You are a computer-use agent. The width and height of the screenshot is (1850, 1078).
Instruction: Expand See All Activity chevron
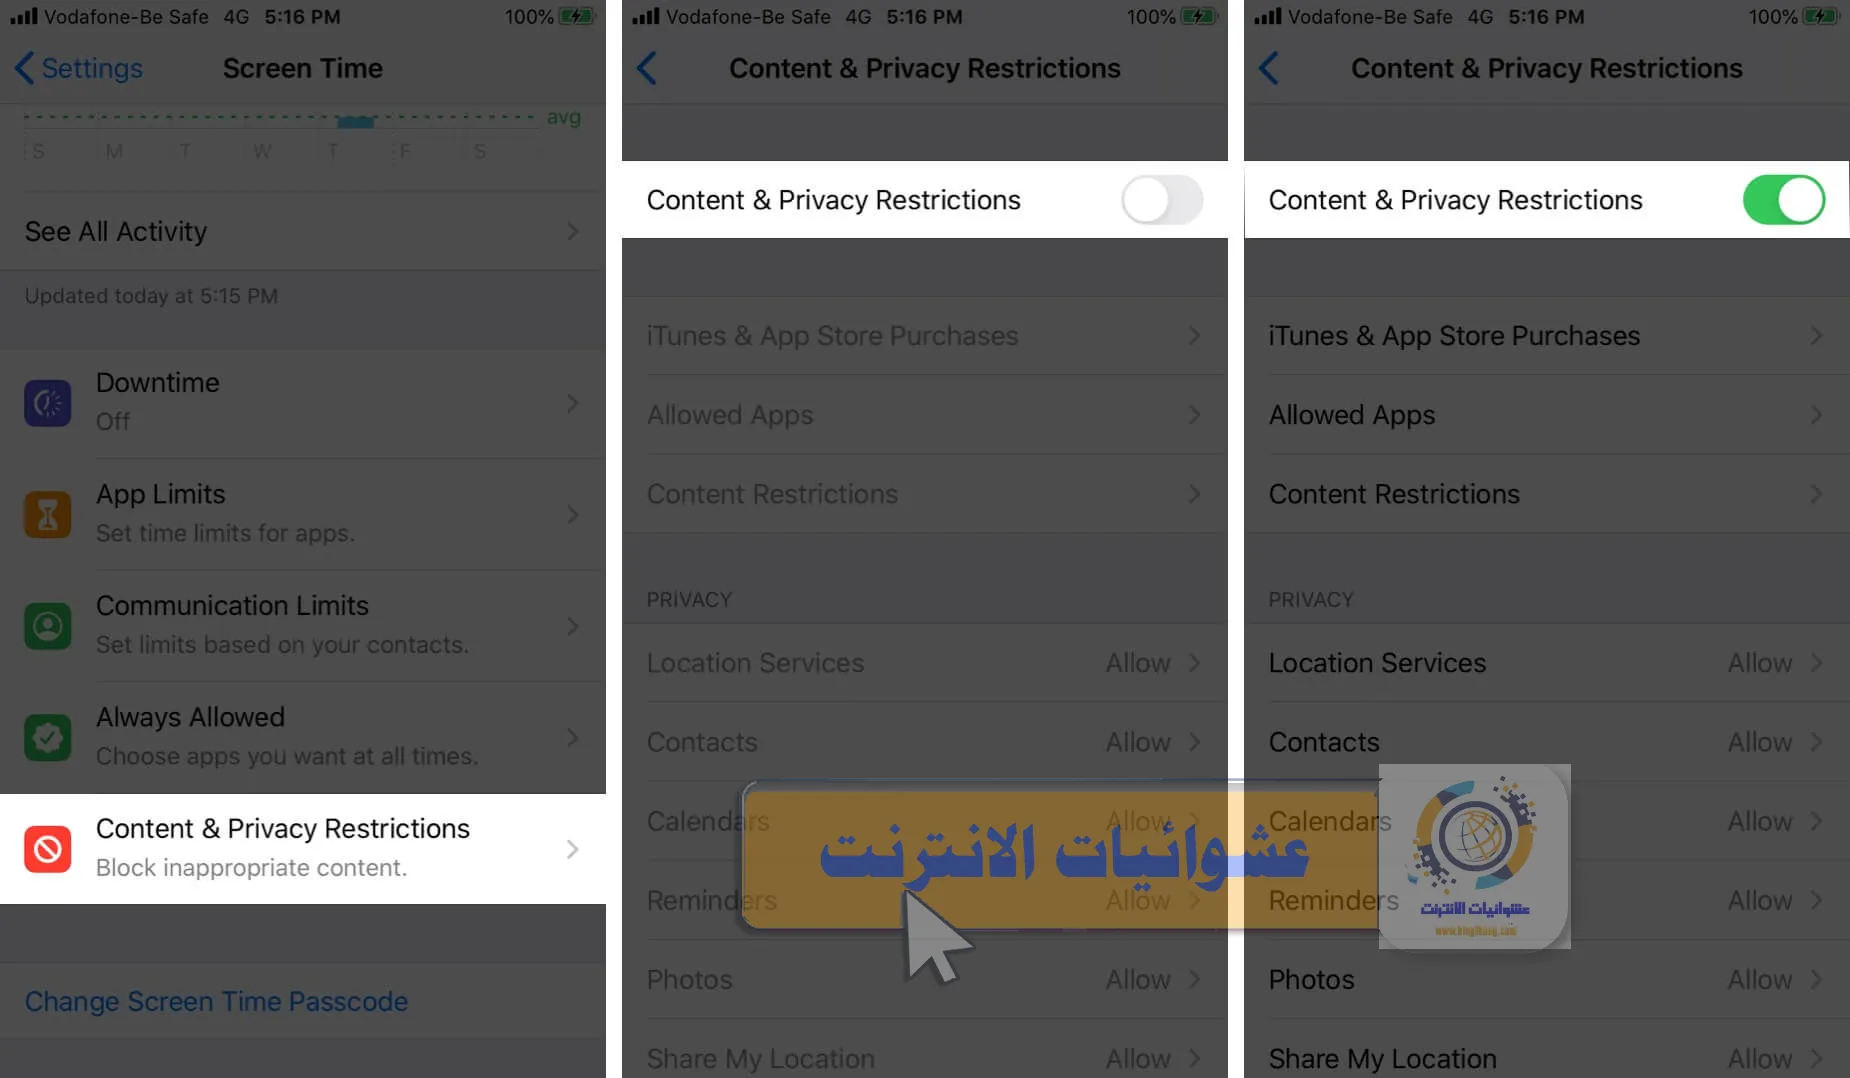click(x=572, y=232)
